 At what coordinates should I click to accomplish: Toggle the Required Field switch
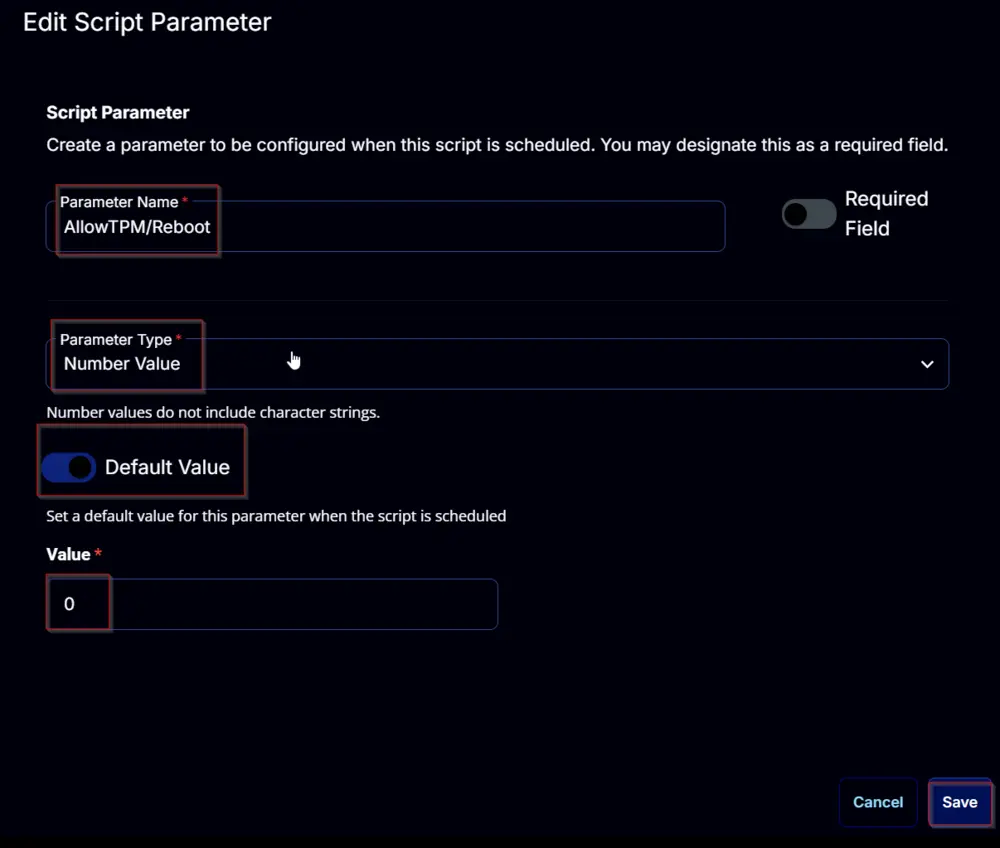809,214
